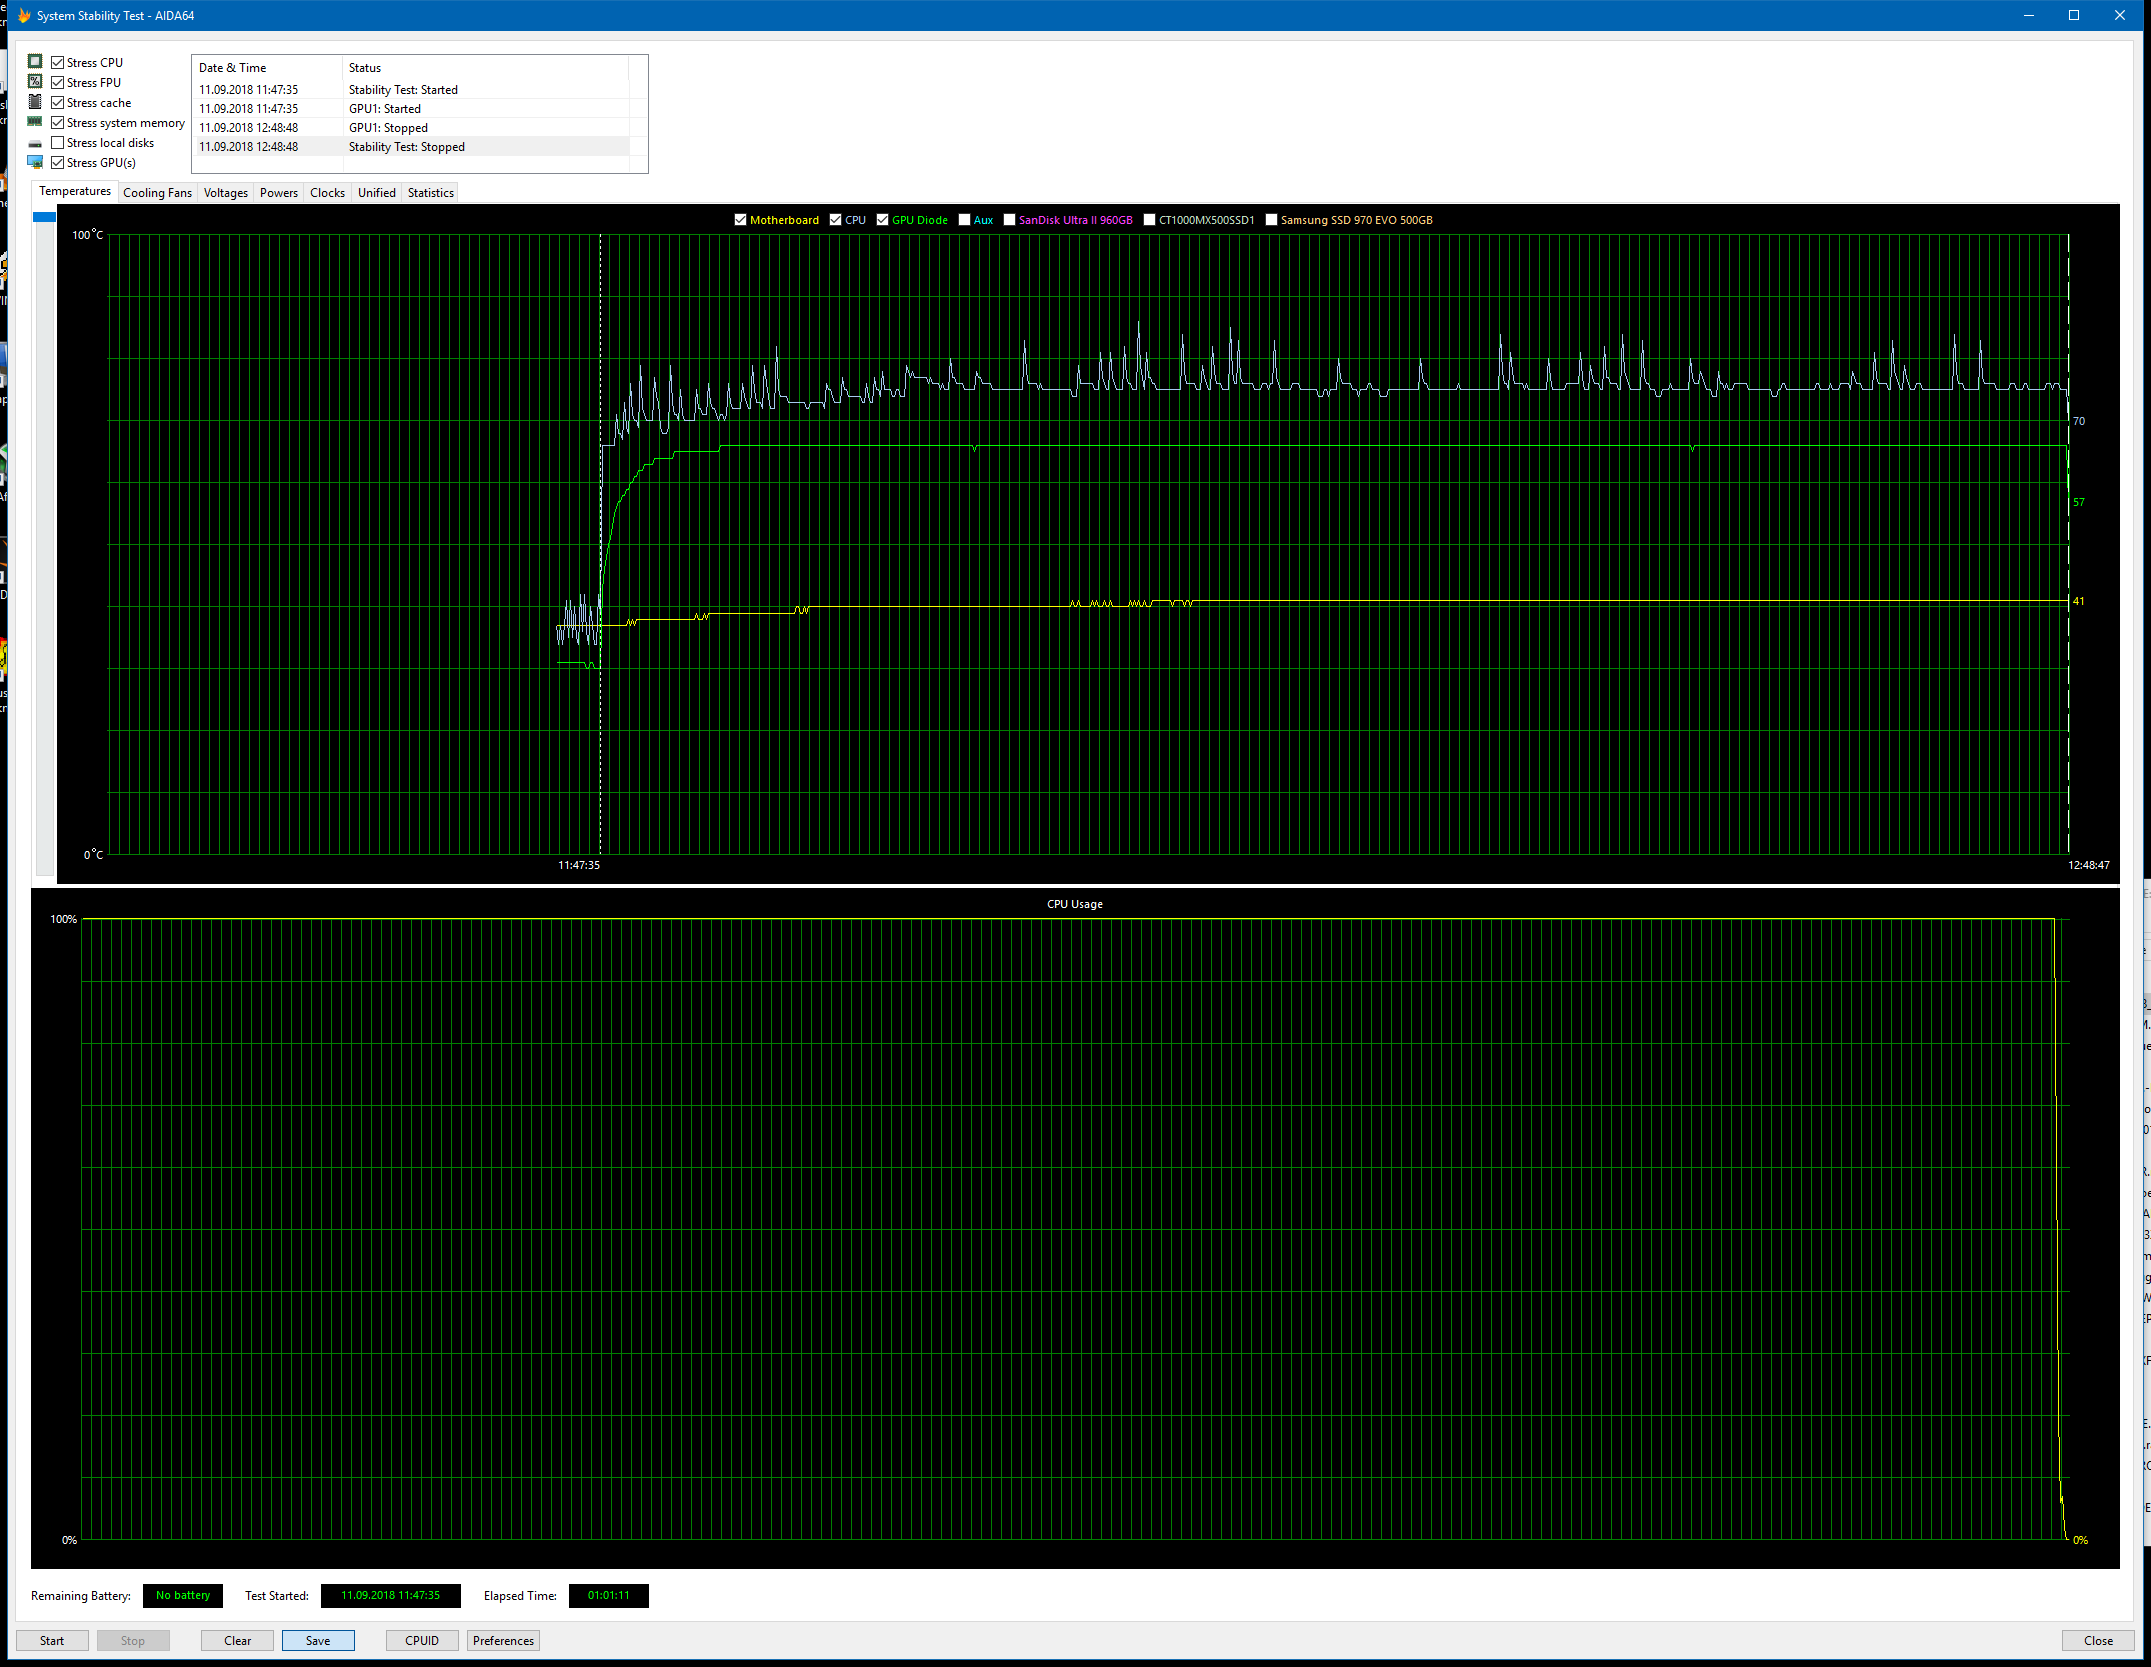Click the Stress GPU(s) graphics card icon
The width and height of the screenshot is (2151, 1667).
tap(35, 161)
